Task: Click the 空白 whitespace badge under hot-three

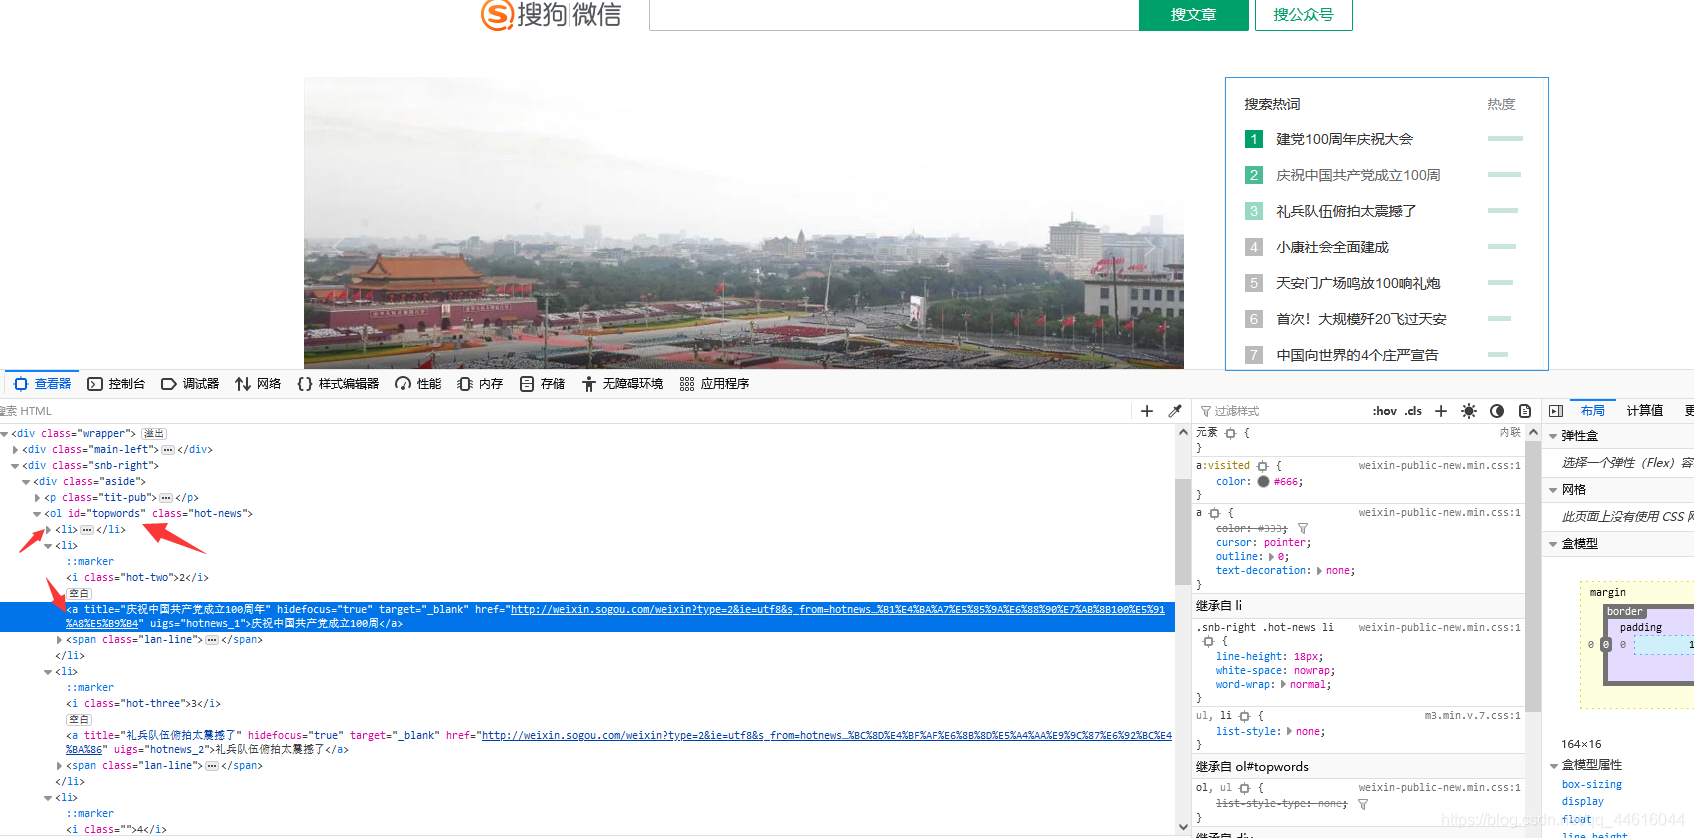Action: (x=79, y=719)
